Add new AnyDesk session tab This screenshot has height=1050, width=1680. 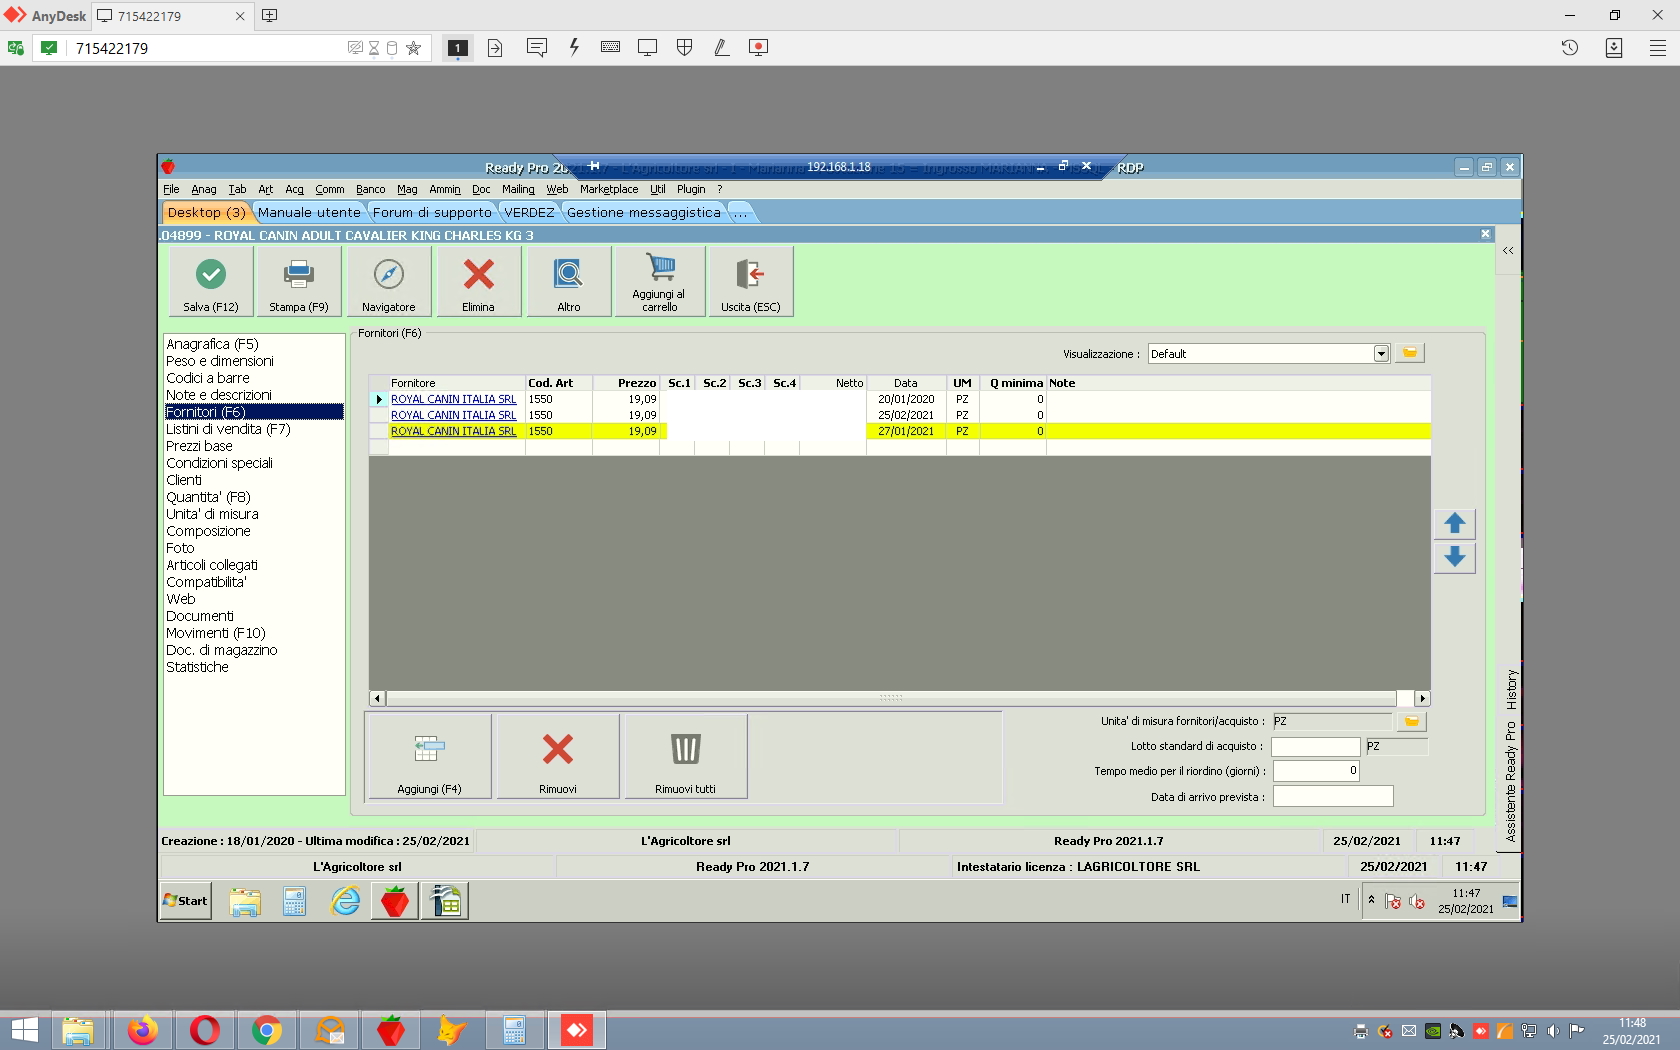click(269, 15)
